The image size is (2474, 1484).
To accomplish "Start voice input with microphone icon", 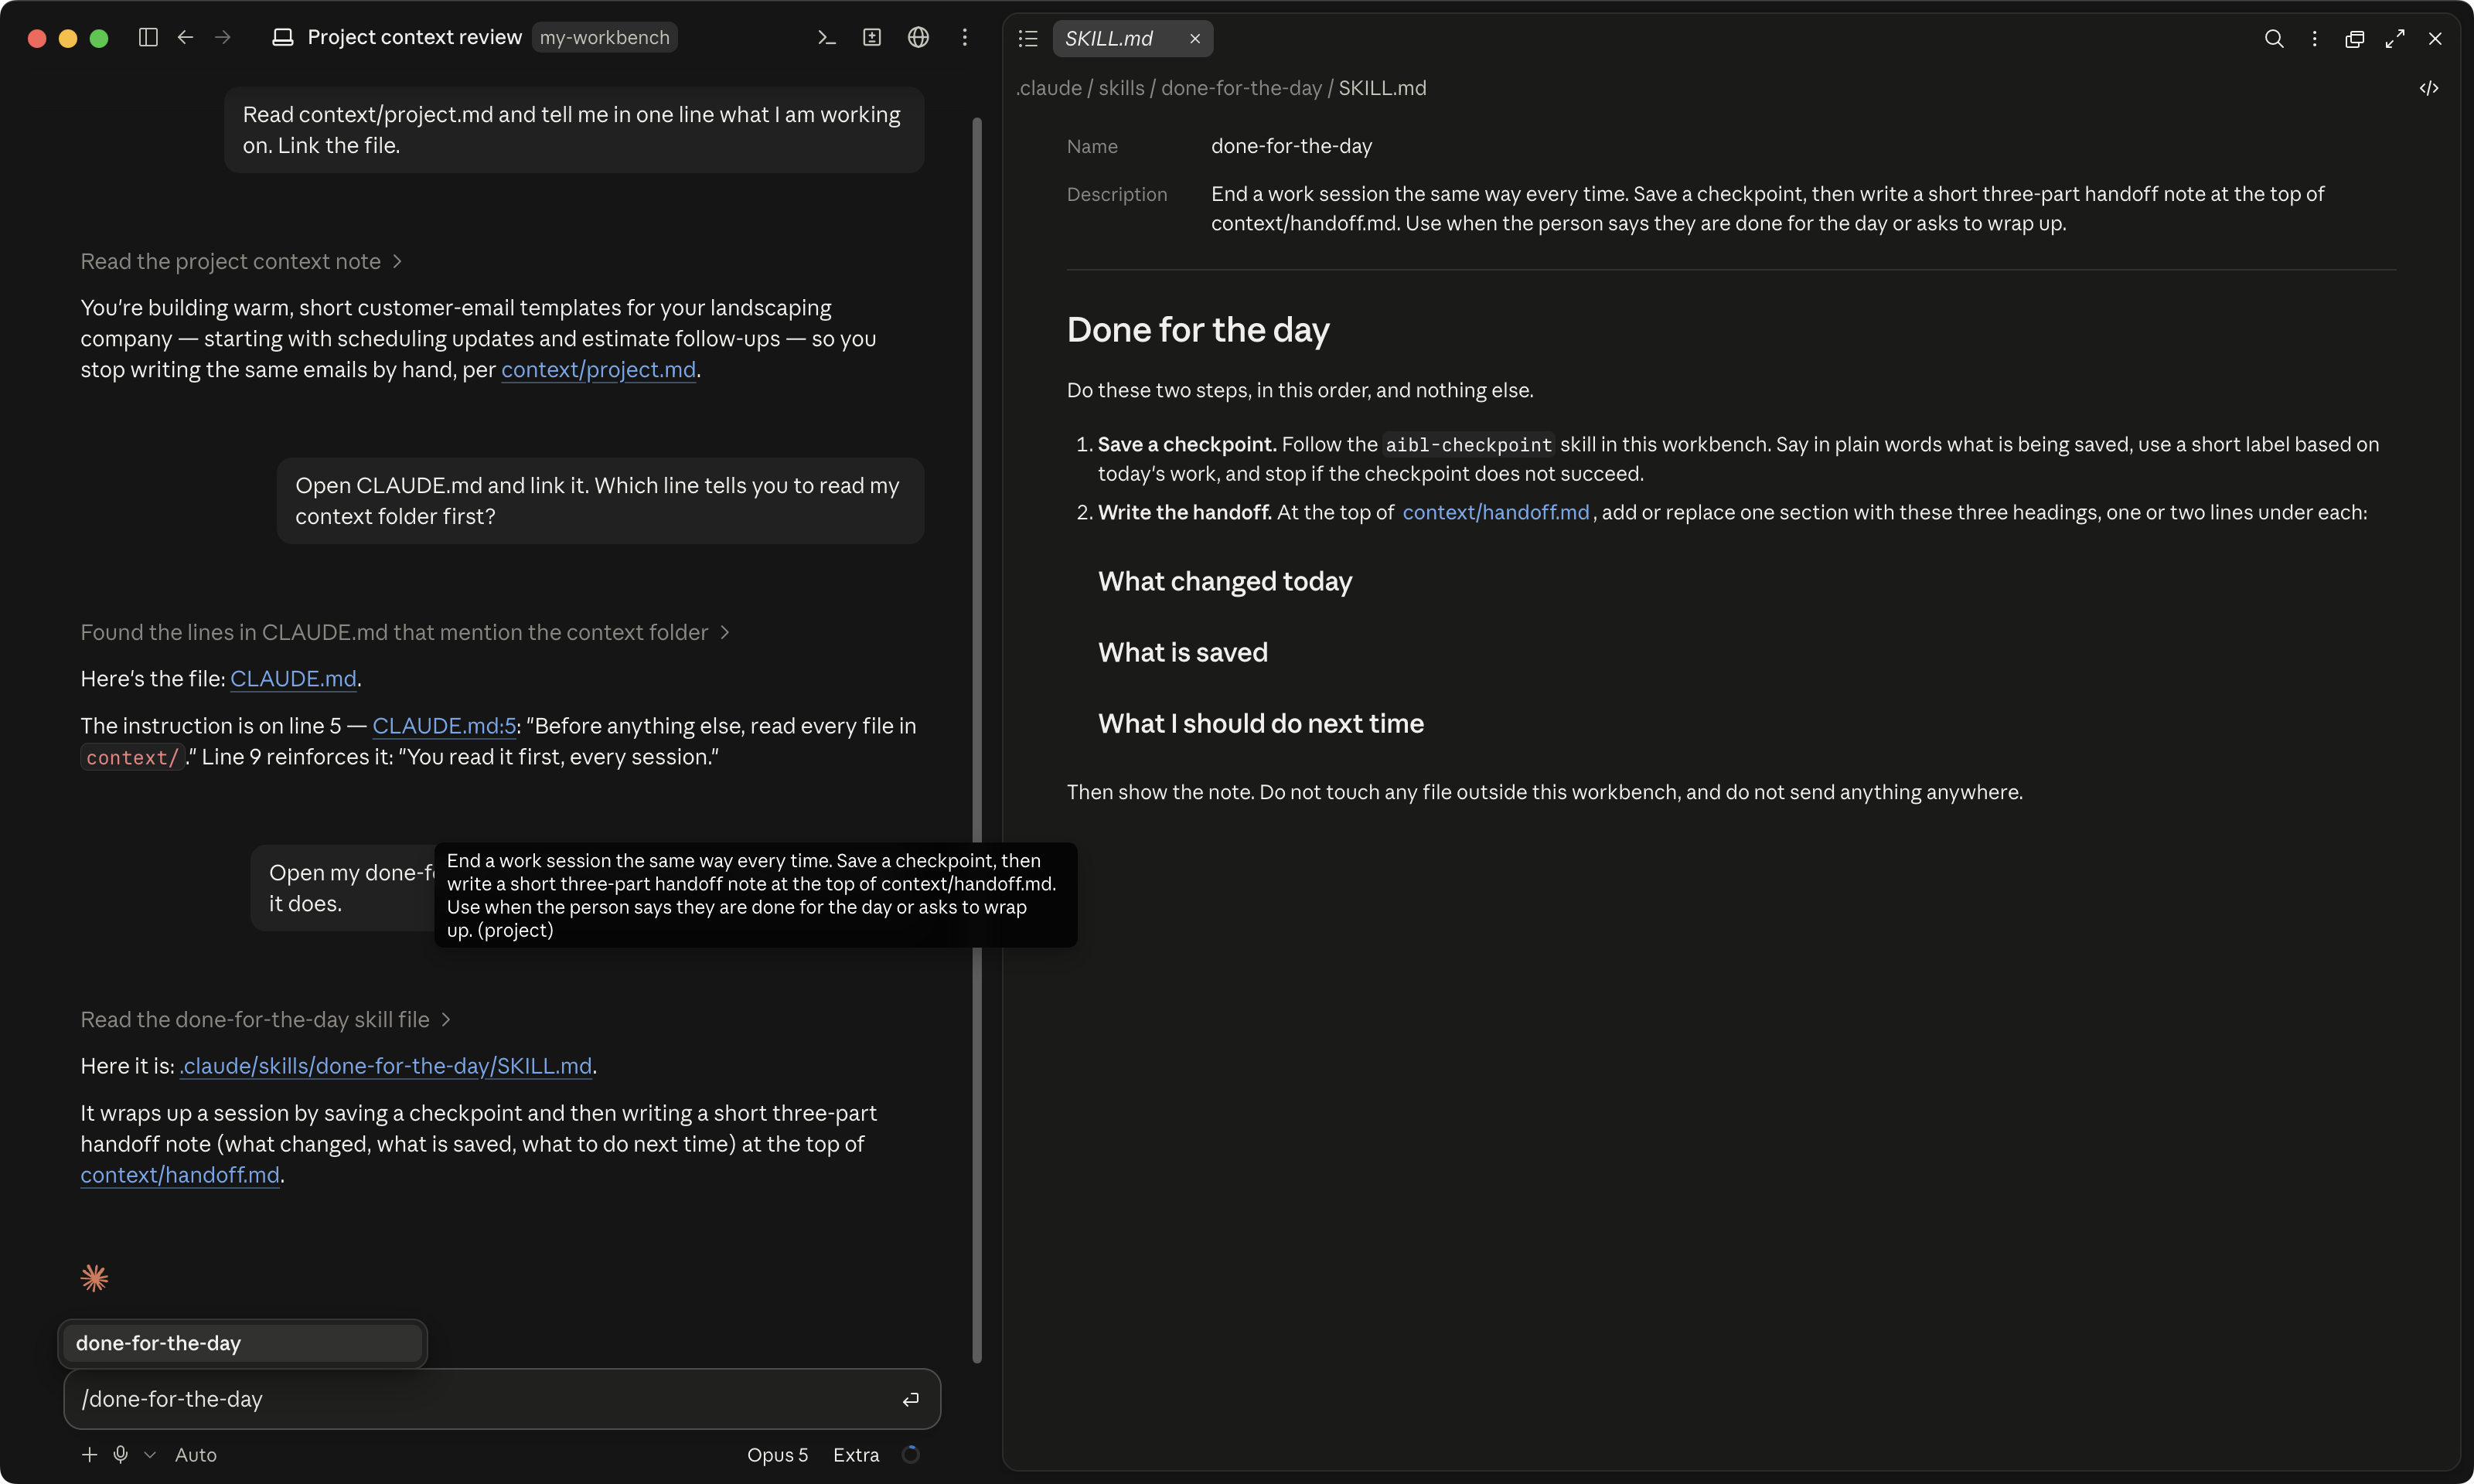I will (x=121, y=1454).
